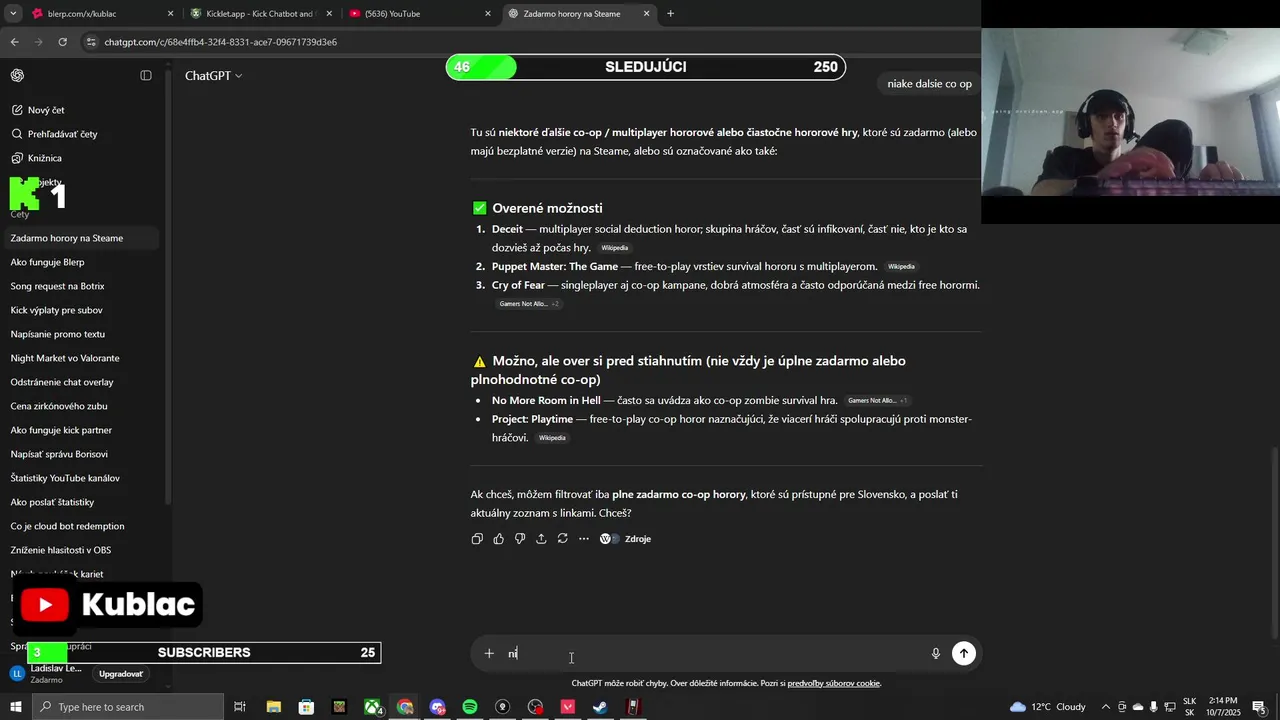Open the predvoľby súborov cookie link
Image resolution: width=1280 pixels, height=720 pixels.
[834, 684]
